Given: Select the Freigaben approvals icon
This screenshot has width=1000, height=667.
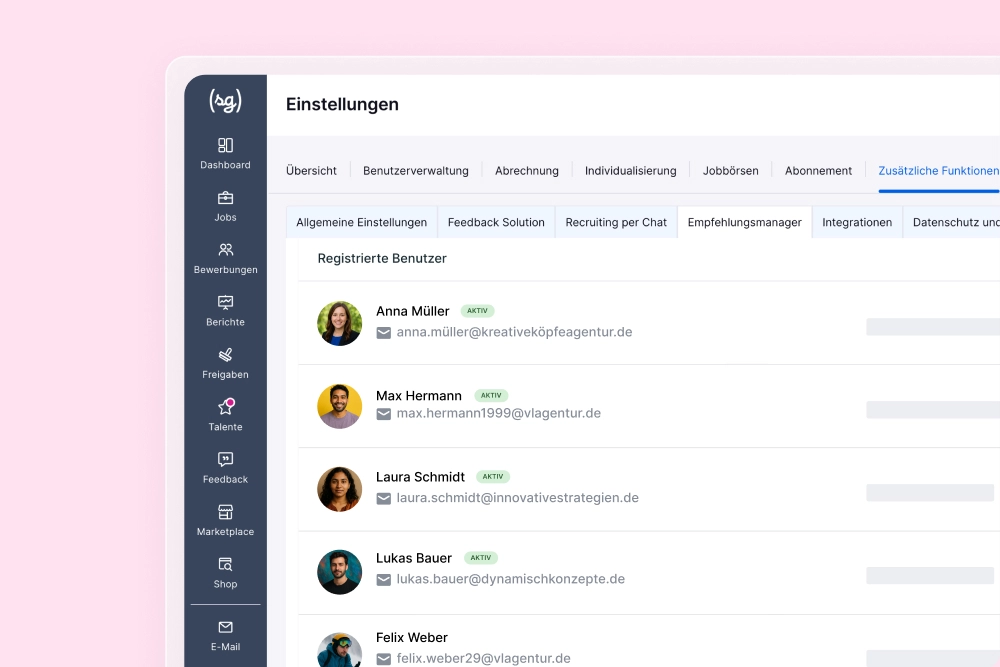Looking at the screenshot, I should (225, 362).
